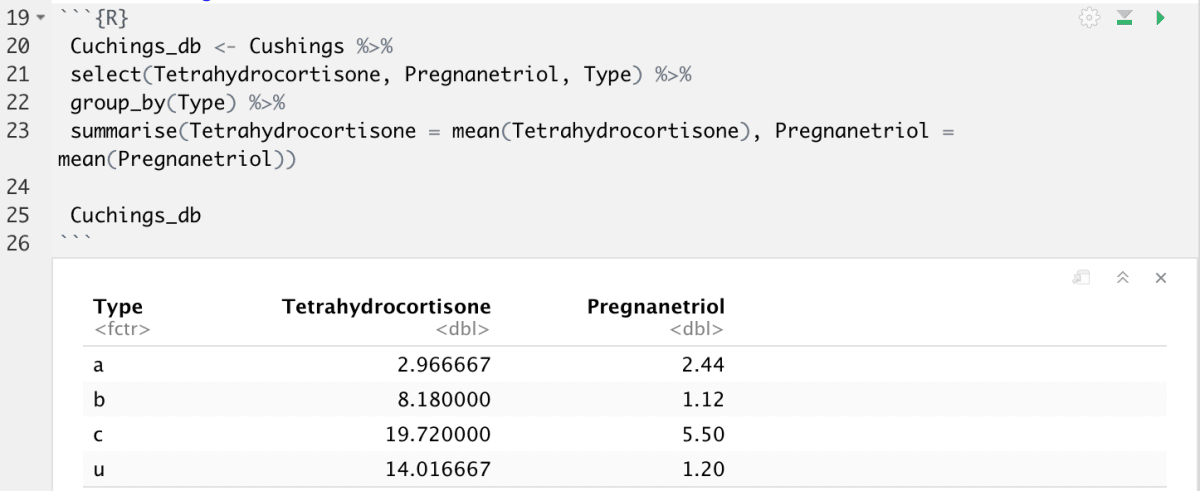Run all chunks above icon
Image resolution: width=1200 pixels, height=491 pixels.
1125,18
